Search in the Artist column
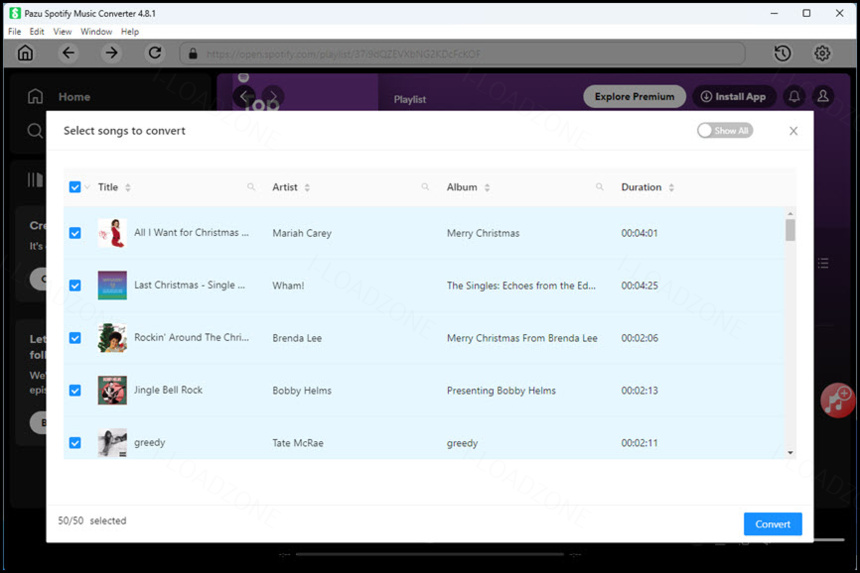The height and width of the screenshot is (573, 860). coord(425,187)
